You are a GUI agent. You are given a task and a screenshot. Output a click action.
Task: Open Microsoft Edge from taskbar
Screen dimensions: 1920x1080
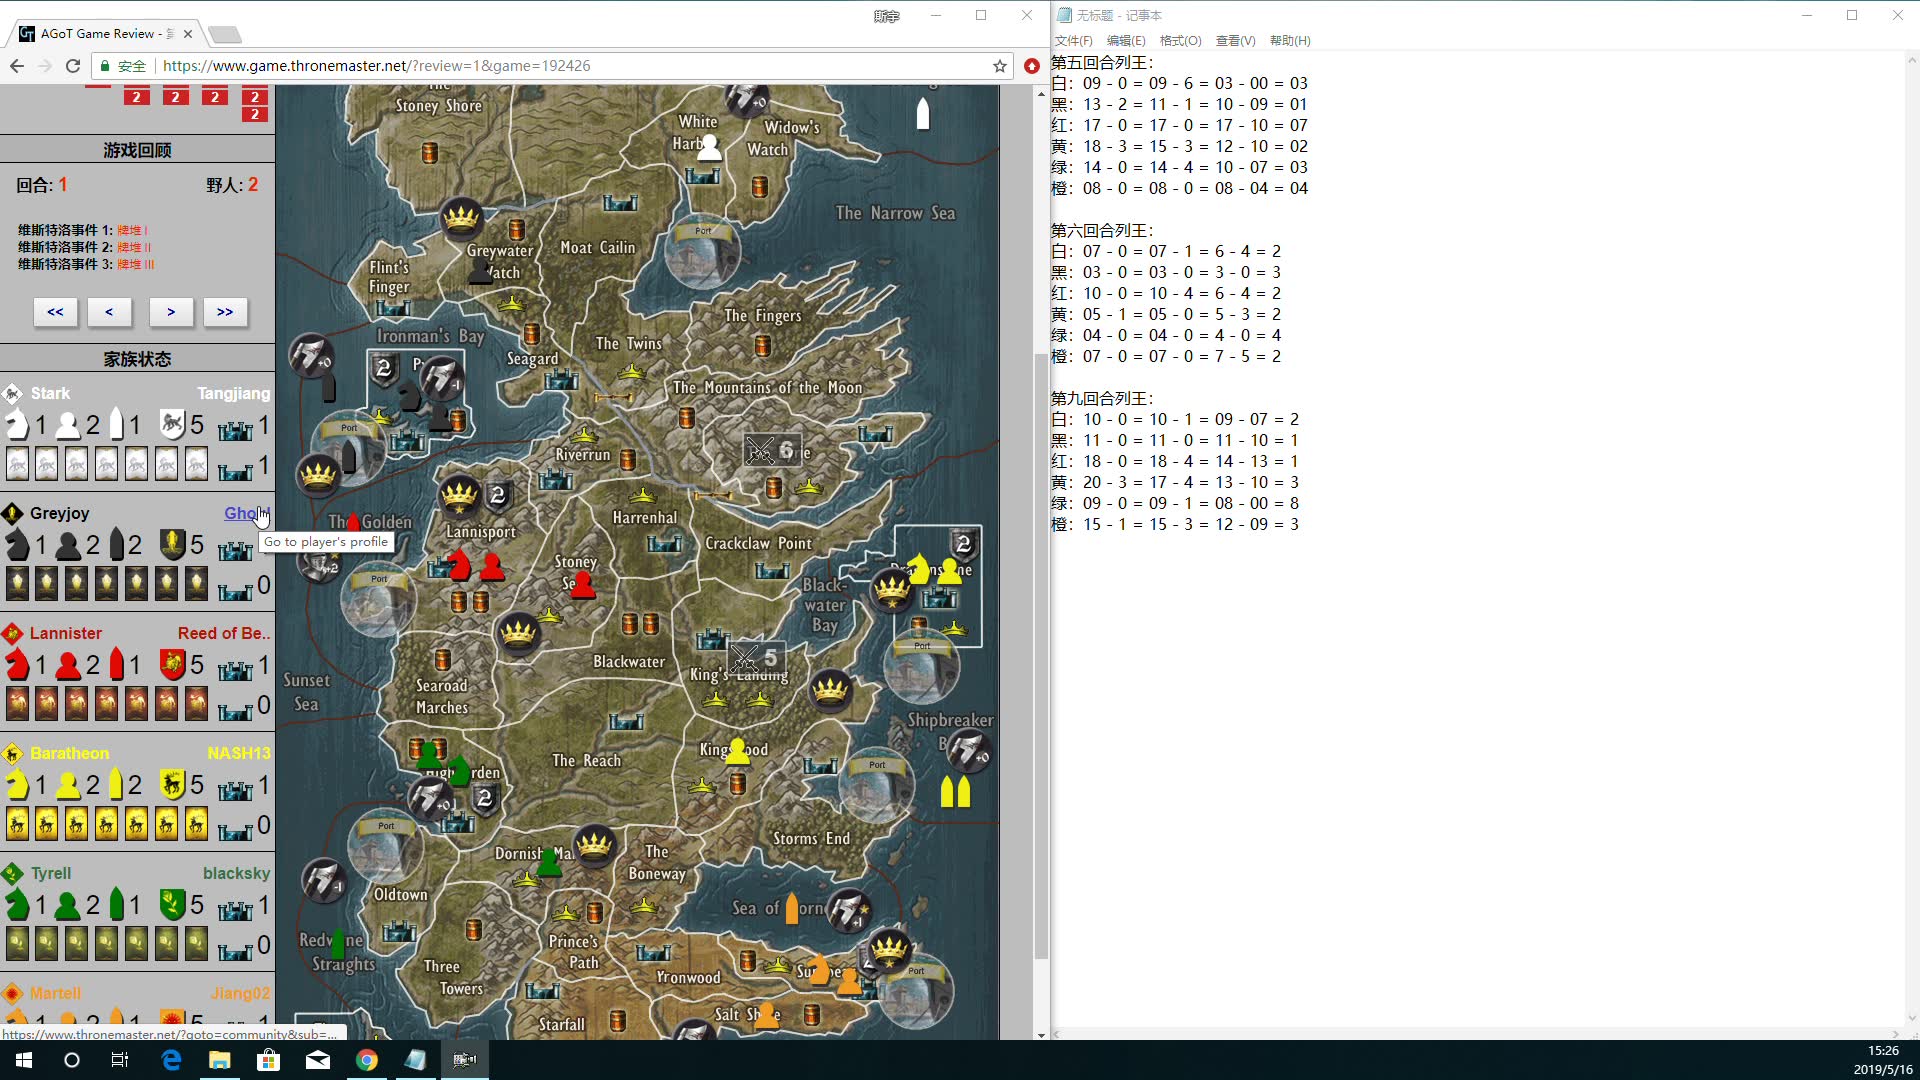pyautogui.click(x=171, y=1060)
